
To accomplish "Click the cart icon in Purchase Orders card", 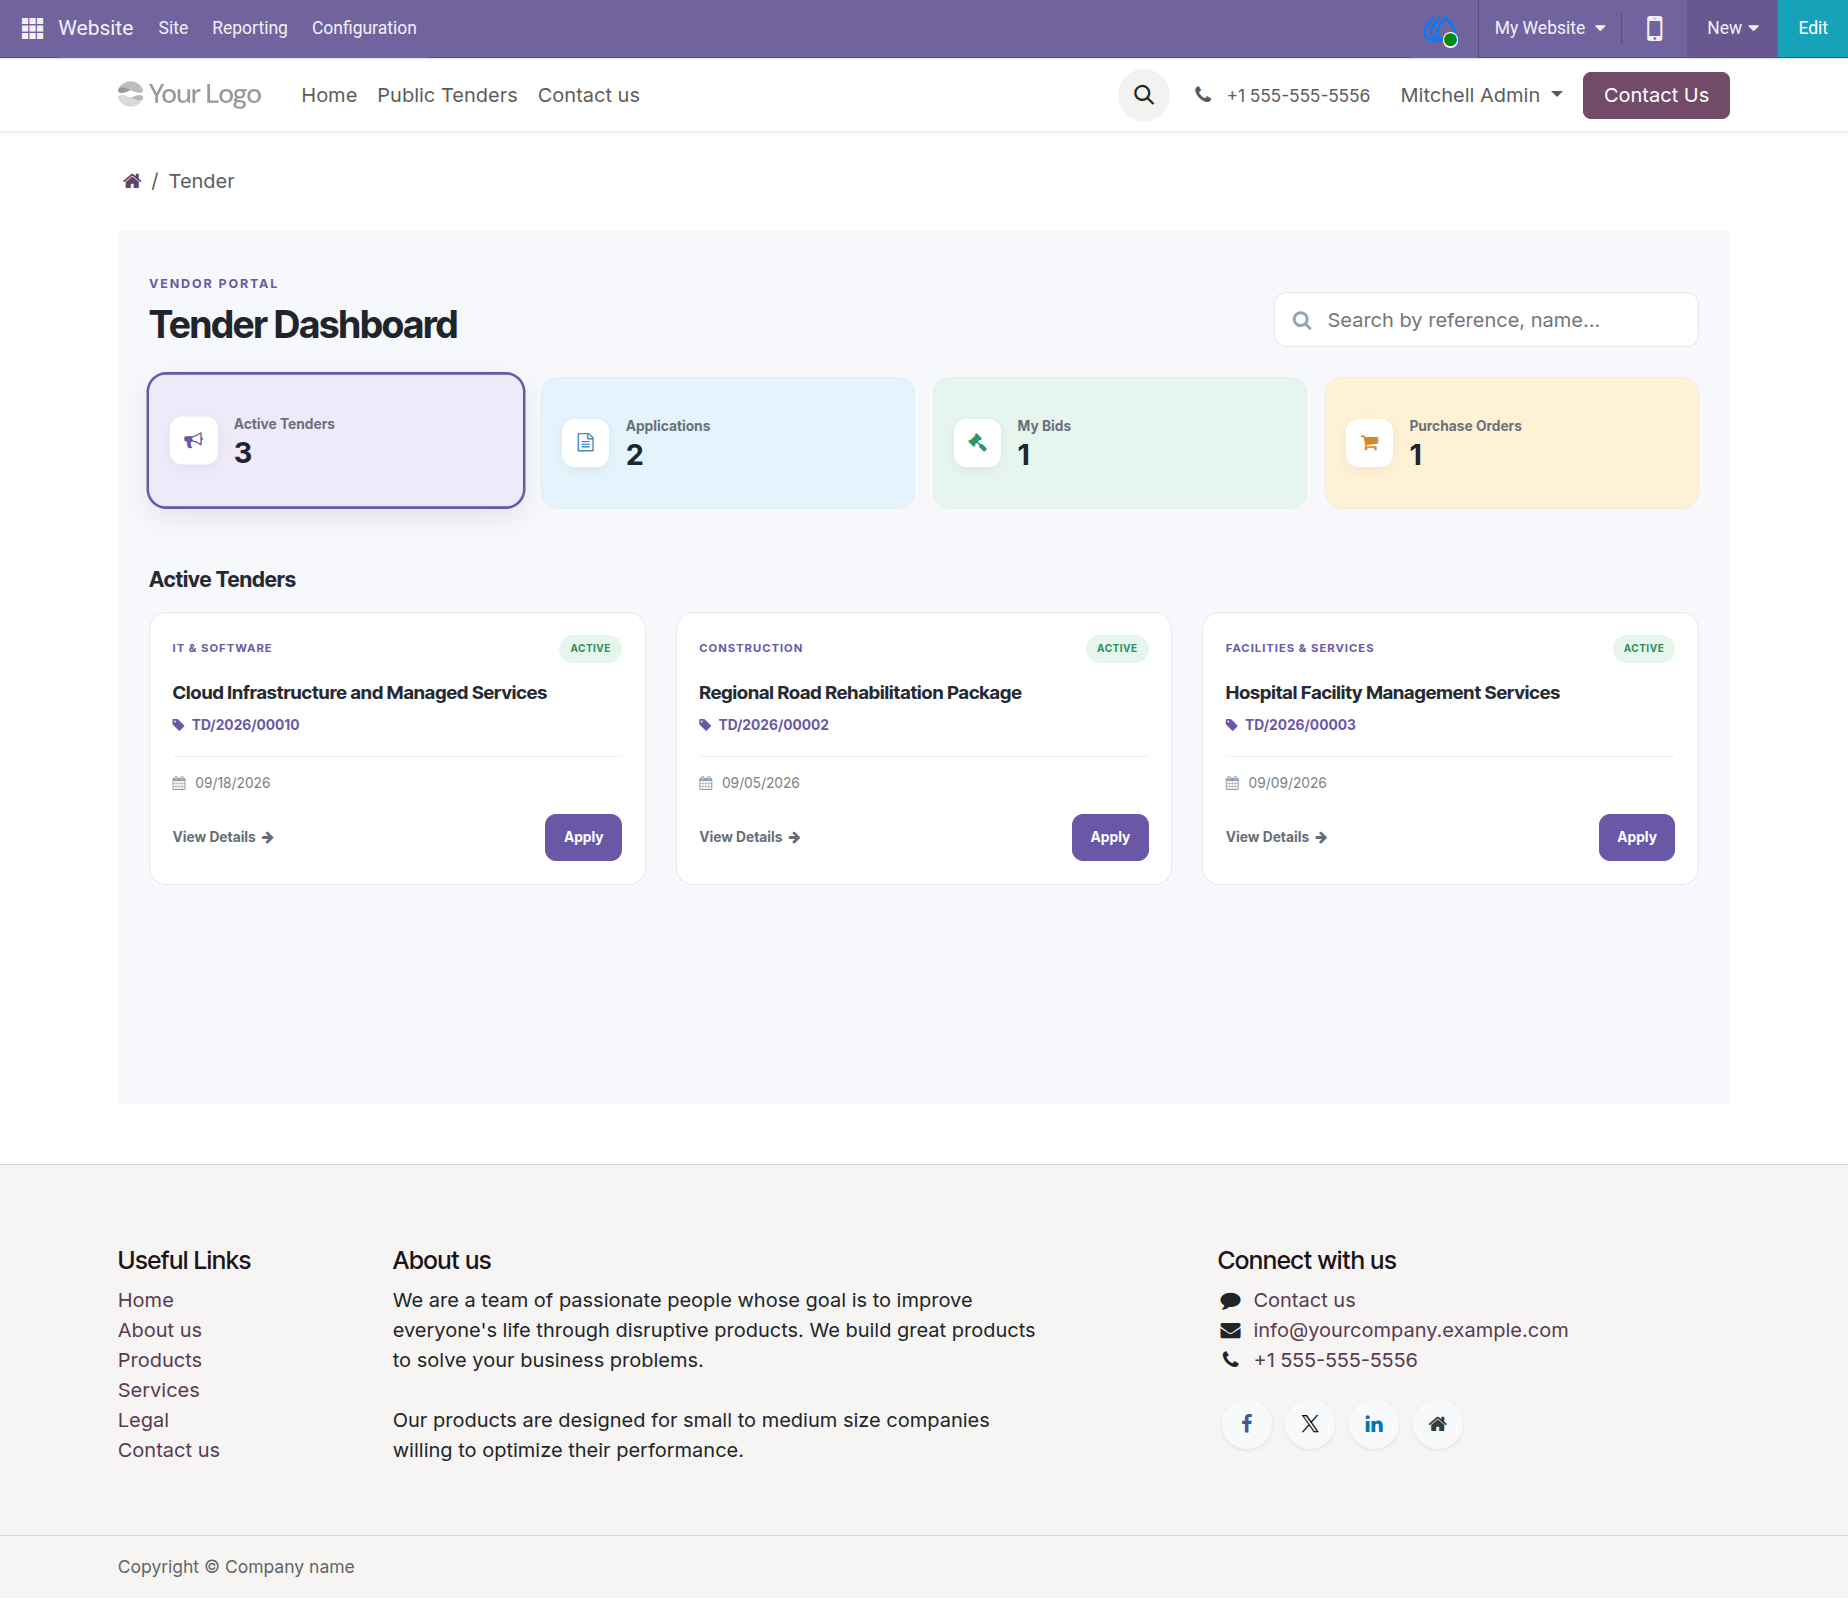I will click(1370, 442).
